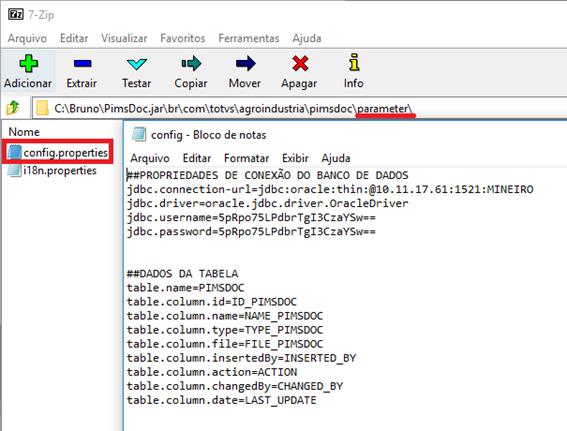Open Notepad's Exibir menu
The width and height of the screenshot is (567, 431).
click(295, 158)
